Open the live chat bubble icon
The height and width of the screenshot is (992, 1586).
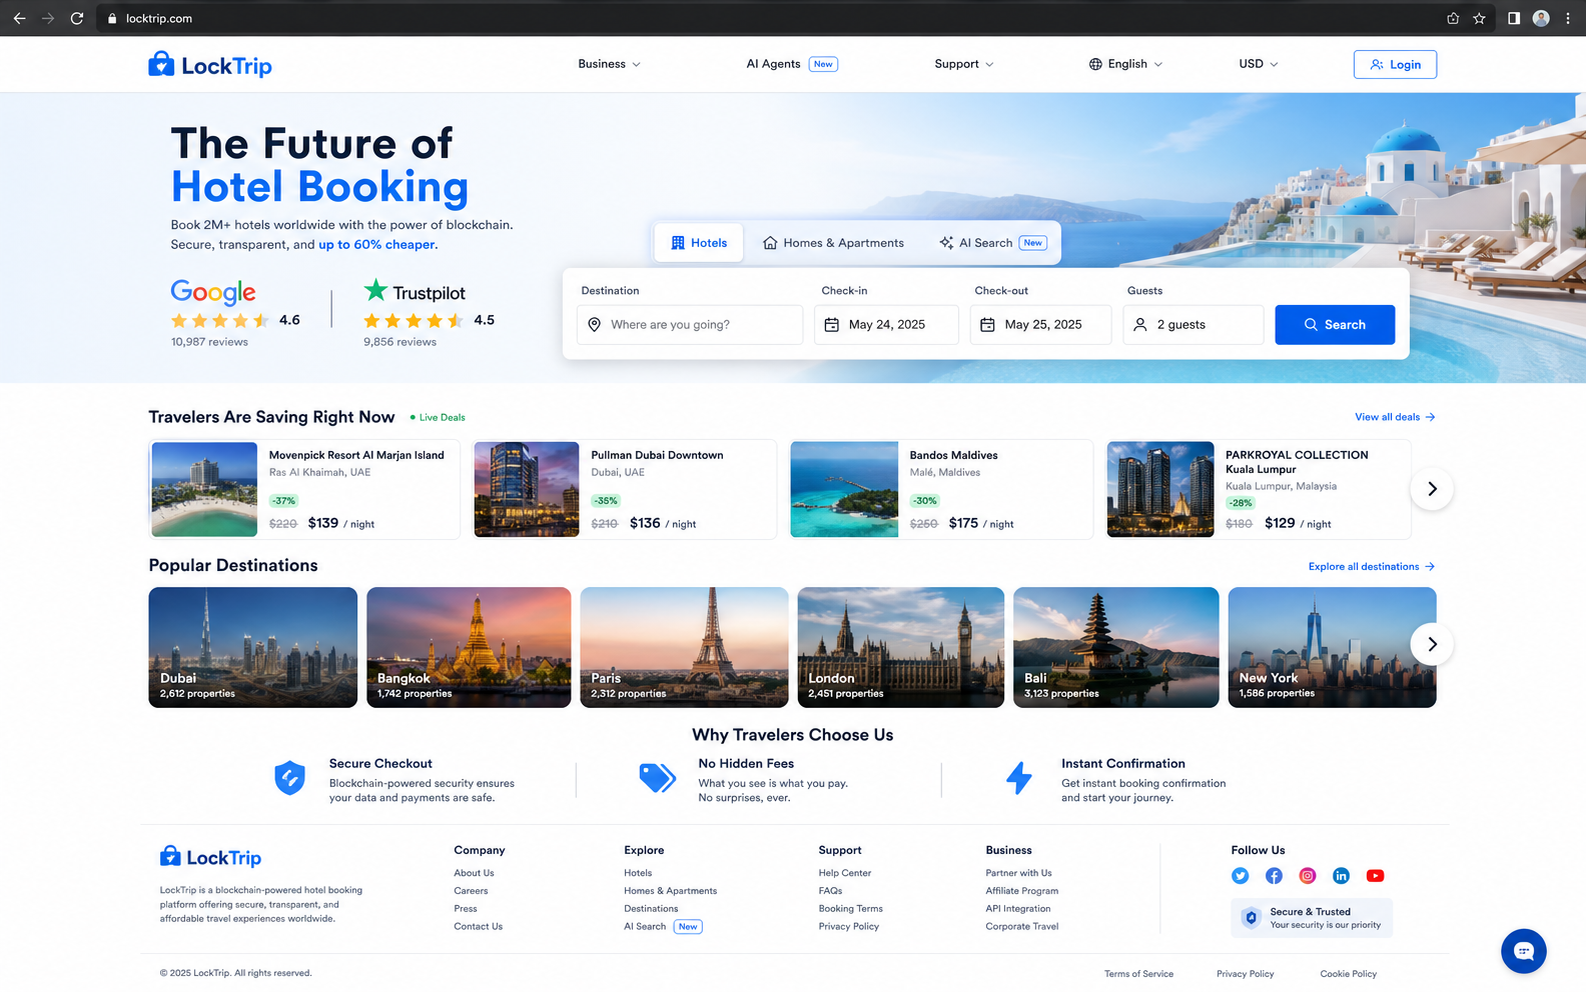pyautogui.click(x=1523, y=951)
